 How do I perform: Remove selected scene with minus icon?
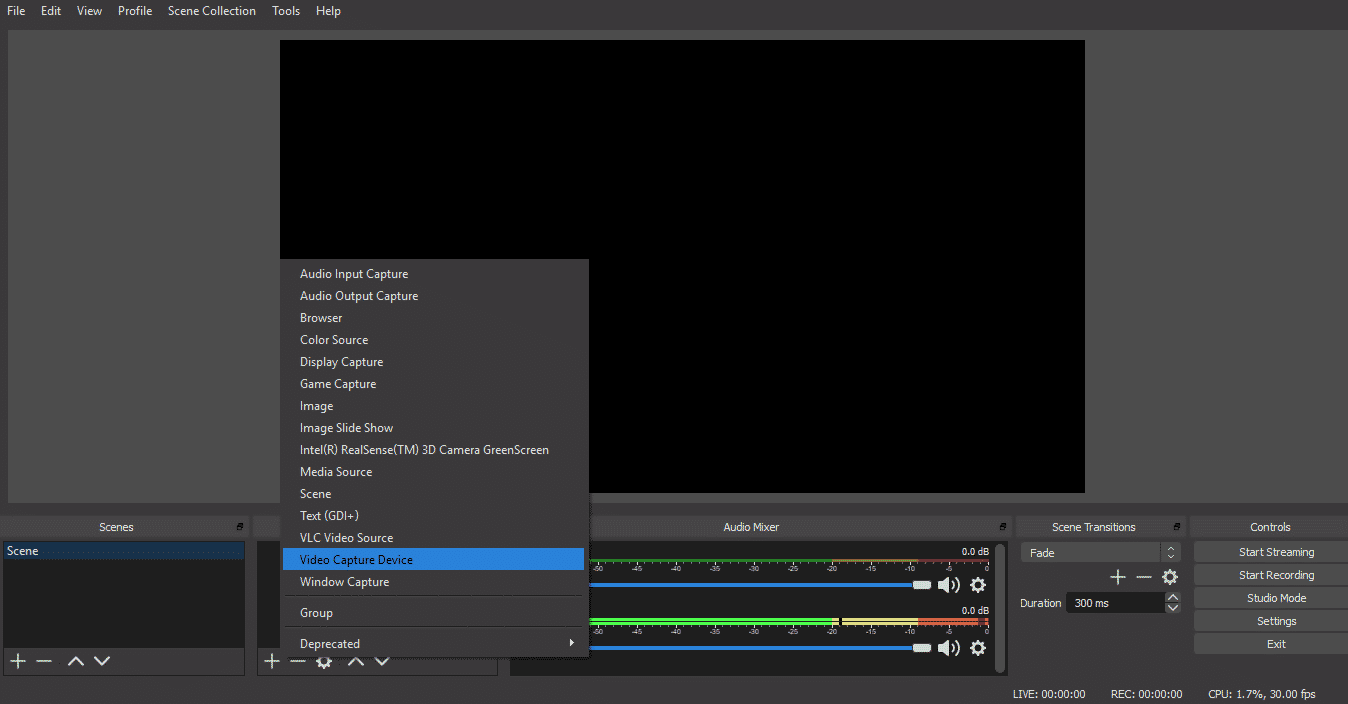coord(44,661)
